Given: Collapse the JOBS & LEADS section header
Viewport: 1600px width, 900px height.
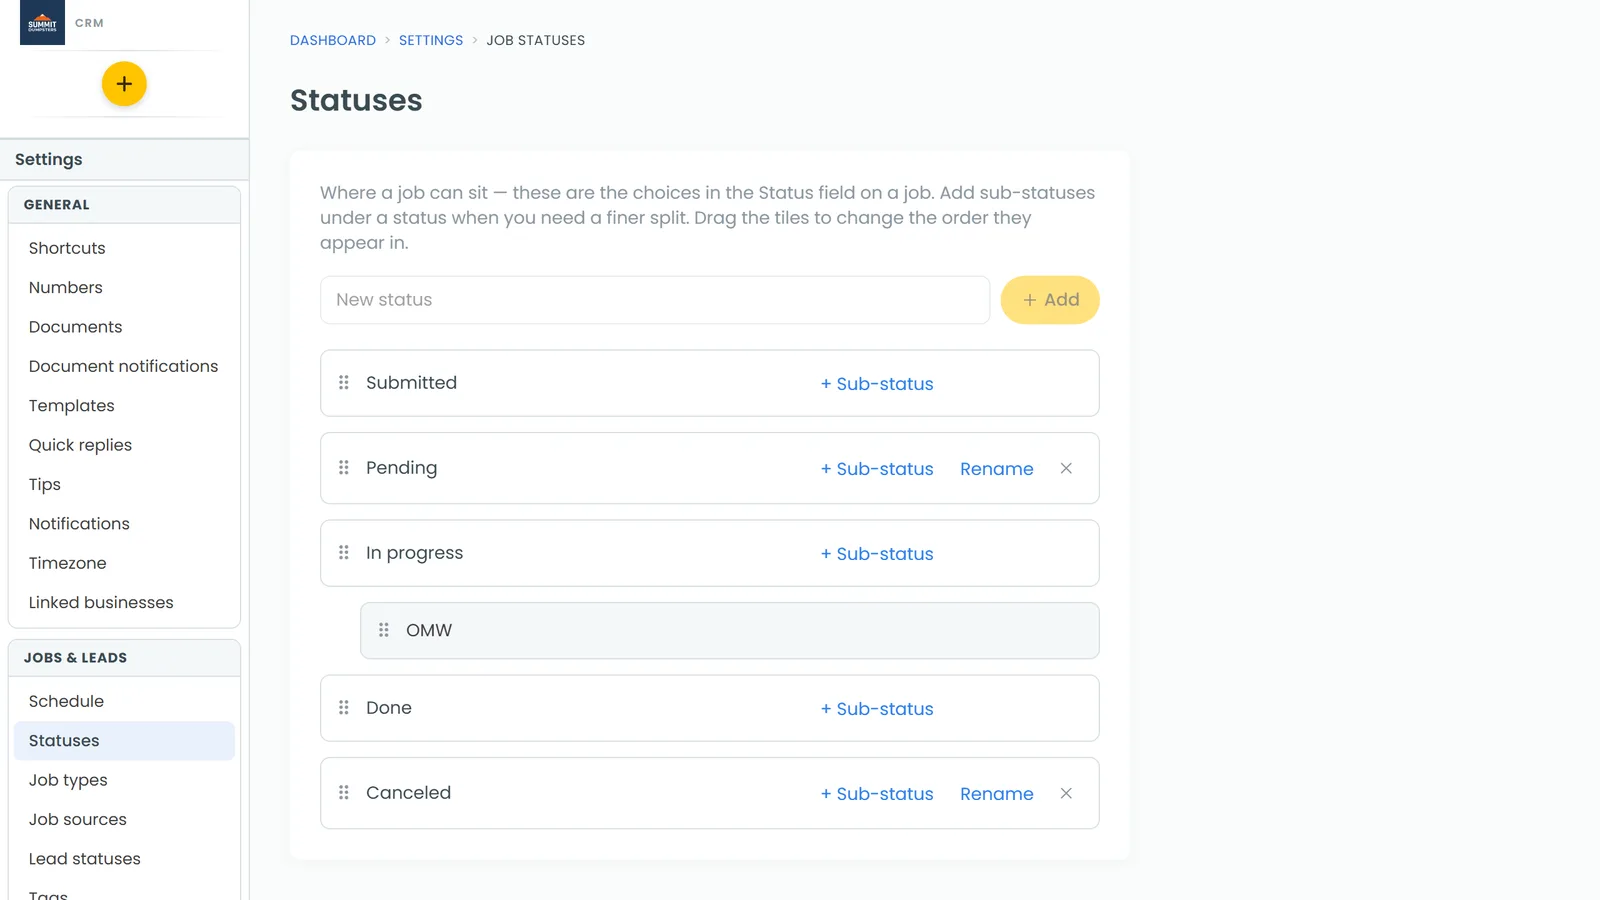Looking at the screenshot, I should 124,658.
